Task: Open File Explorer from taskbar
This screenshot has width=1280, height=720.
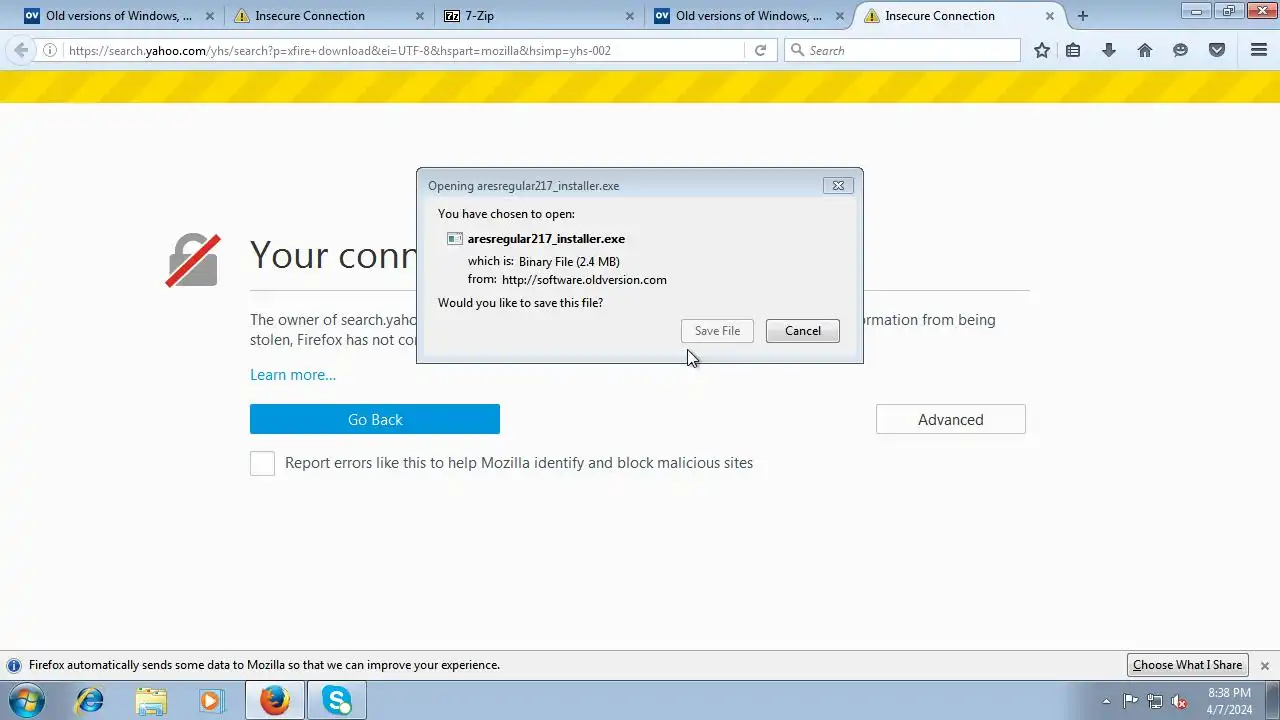Action: 151,700
